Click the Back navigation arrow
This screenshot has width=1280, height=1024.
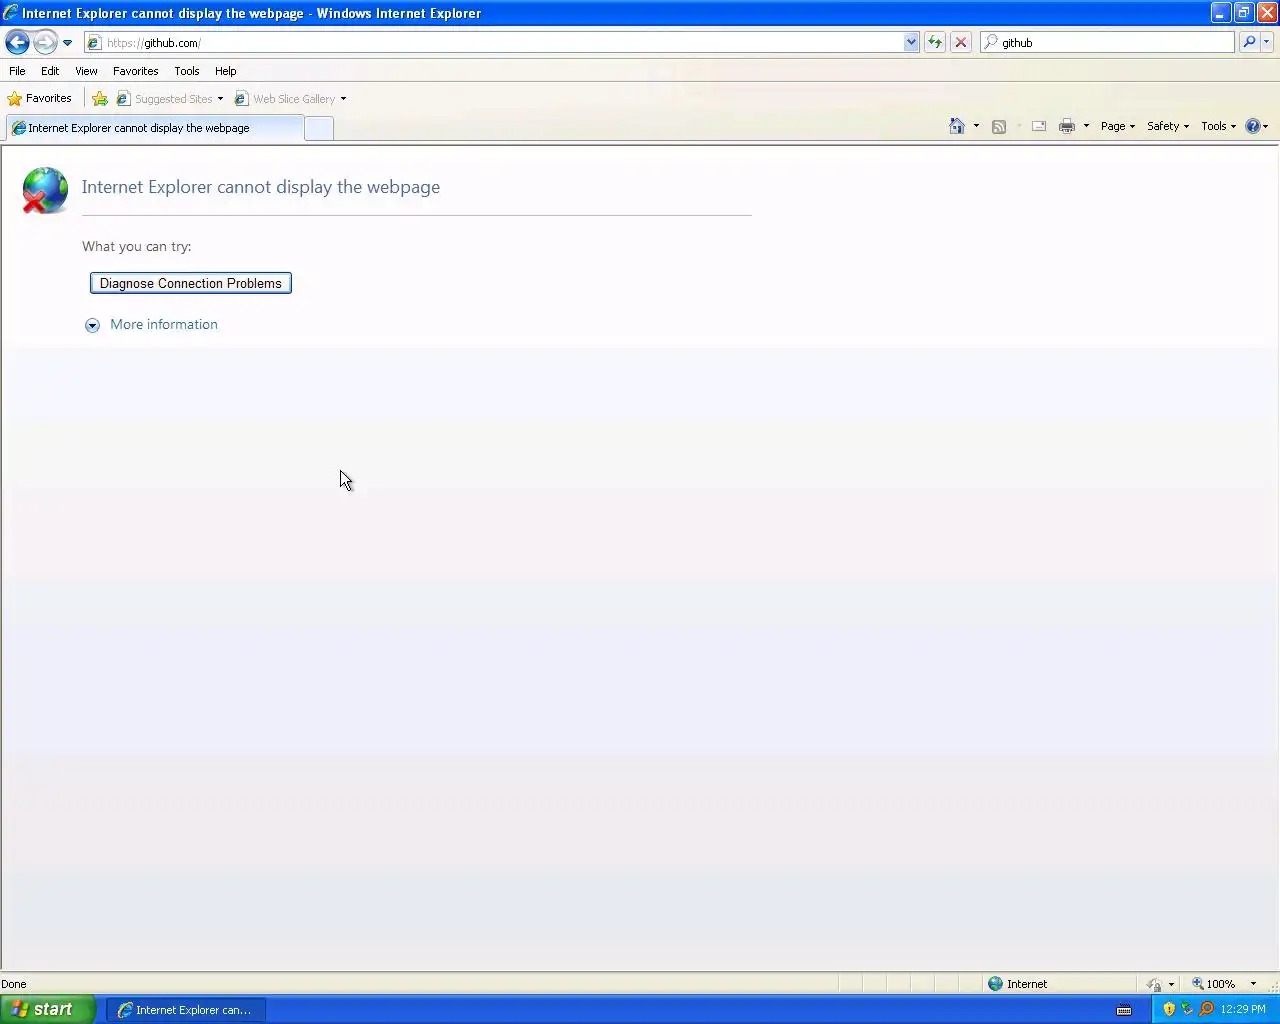click(x=17, y=42)
